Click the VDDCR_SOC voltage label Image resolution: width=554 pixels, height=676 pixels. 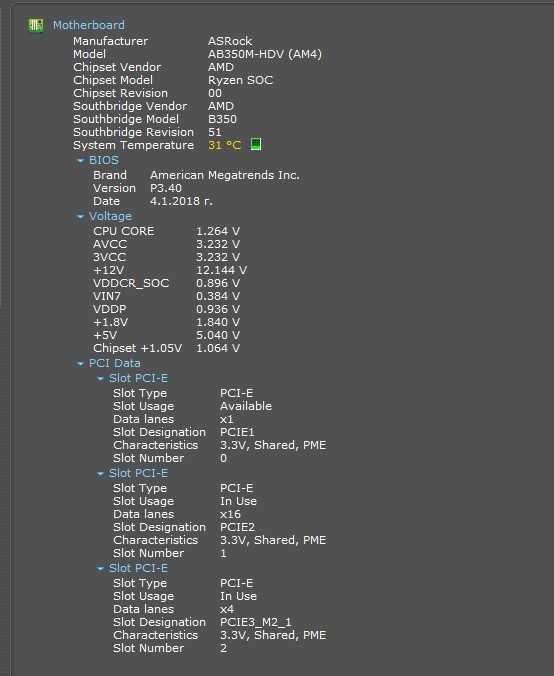[x=131, y=283]
